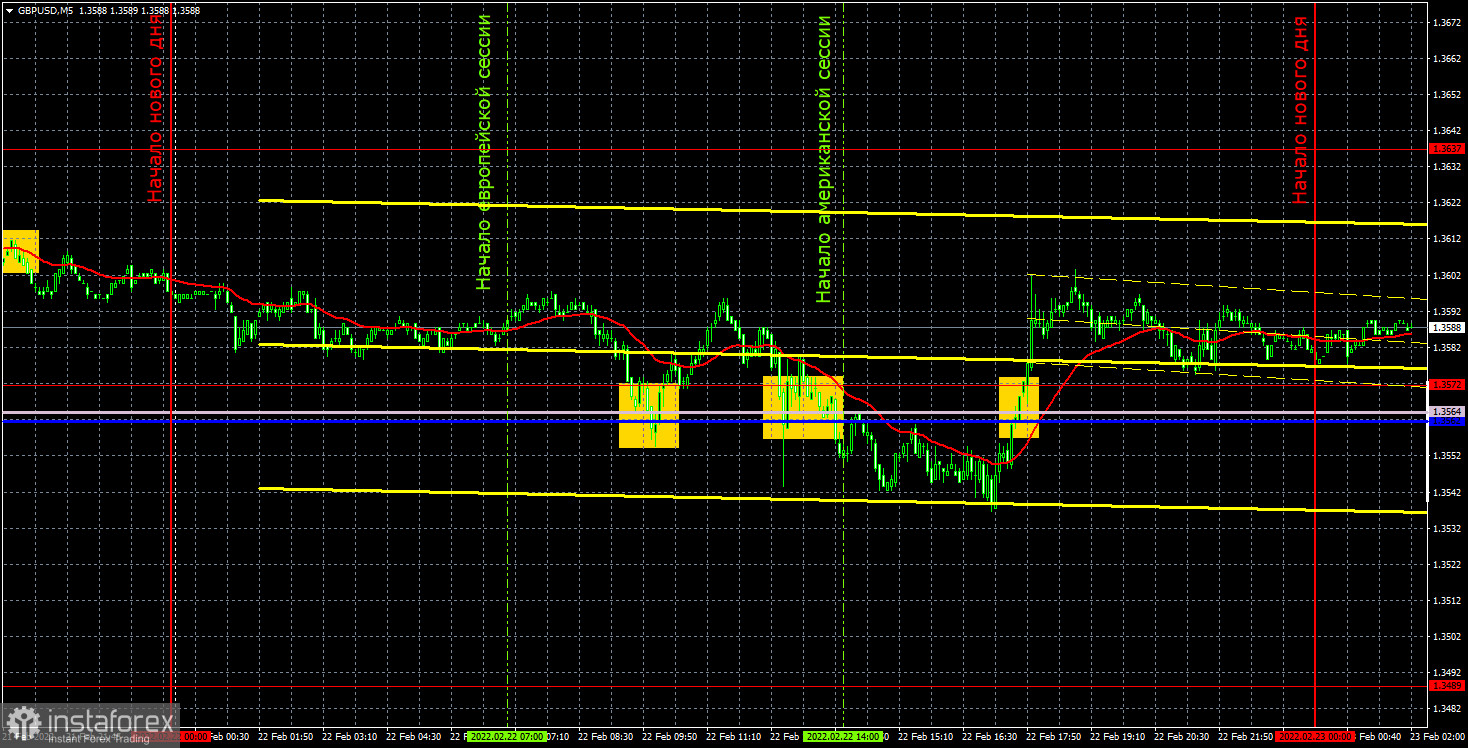Screen dimensions: 1468x748
Task: Select the 1.3572 red price tag
Action: pos(1448,384)
